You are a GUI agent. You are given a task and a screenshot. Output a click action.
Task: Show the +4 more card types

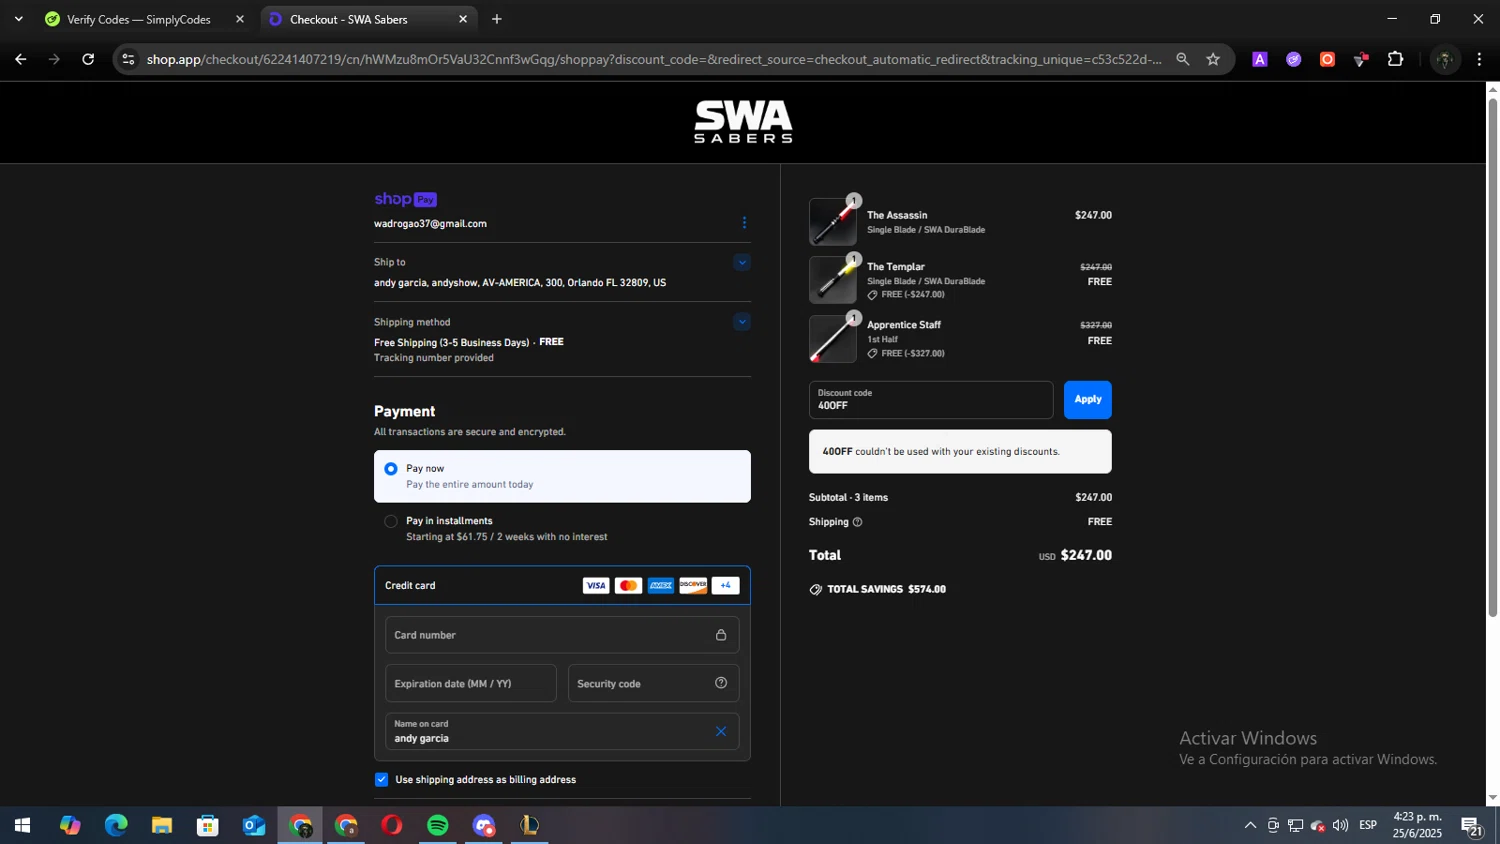click(726, 586)
